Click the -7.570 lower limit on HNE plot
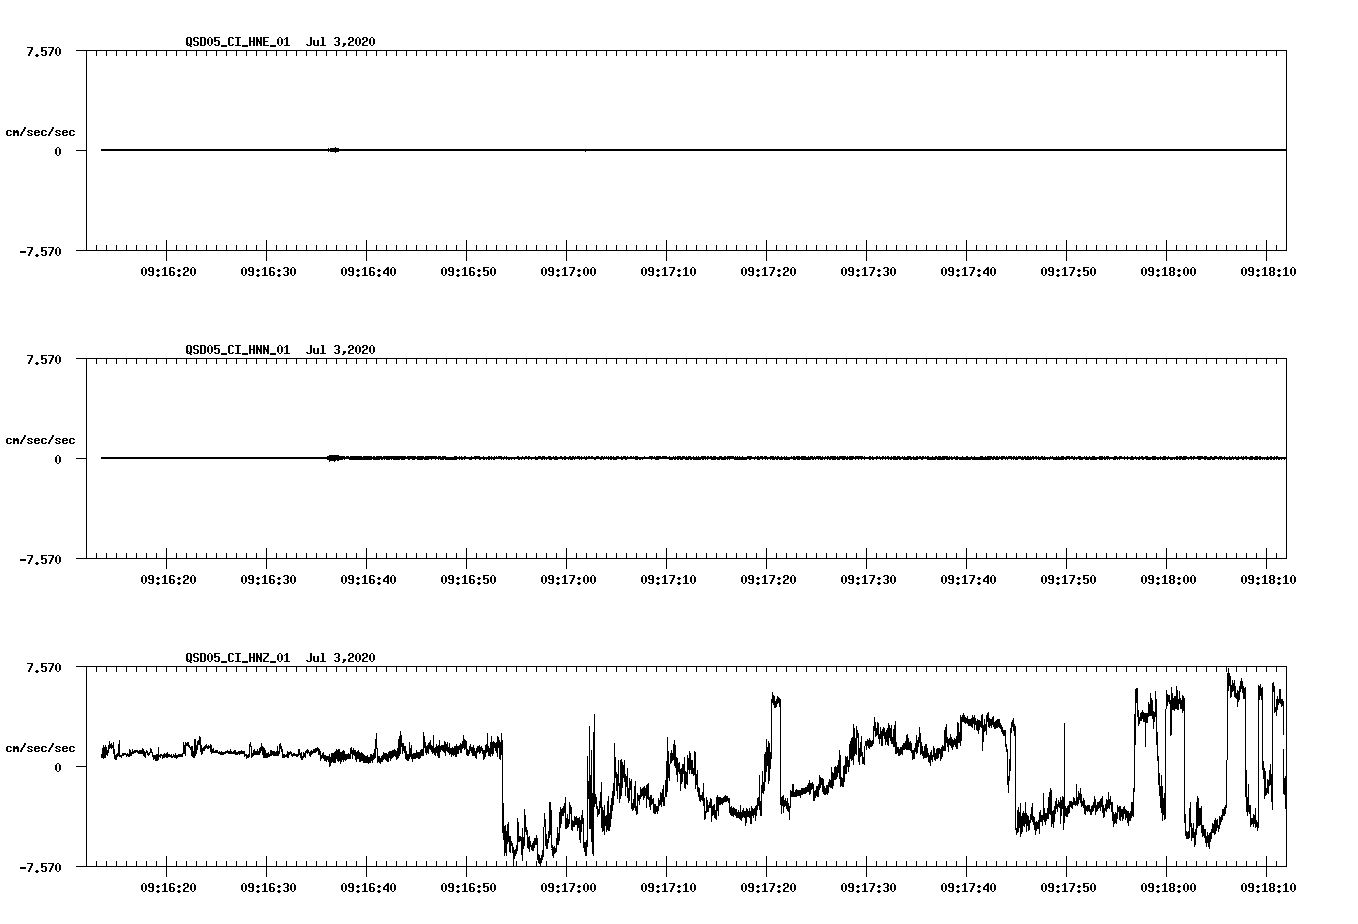The width and height of the screenshot is (1358, 924). pos(41,251)
